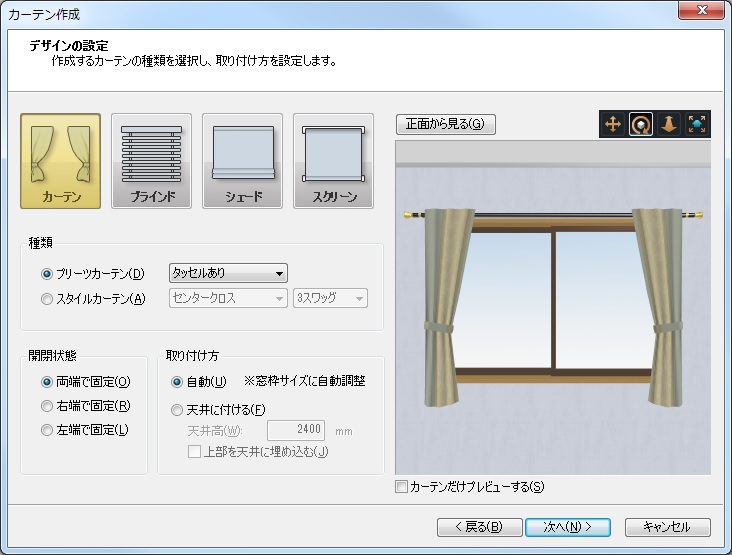Select スタイルカーテン radio button

point(47,298)
